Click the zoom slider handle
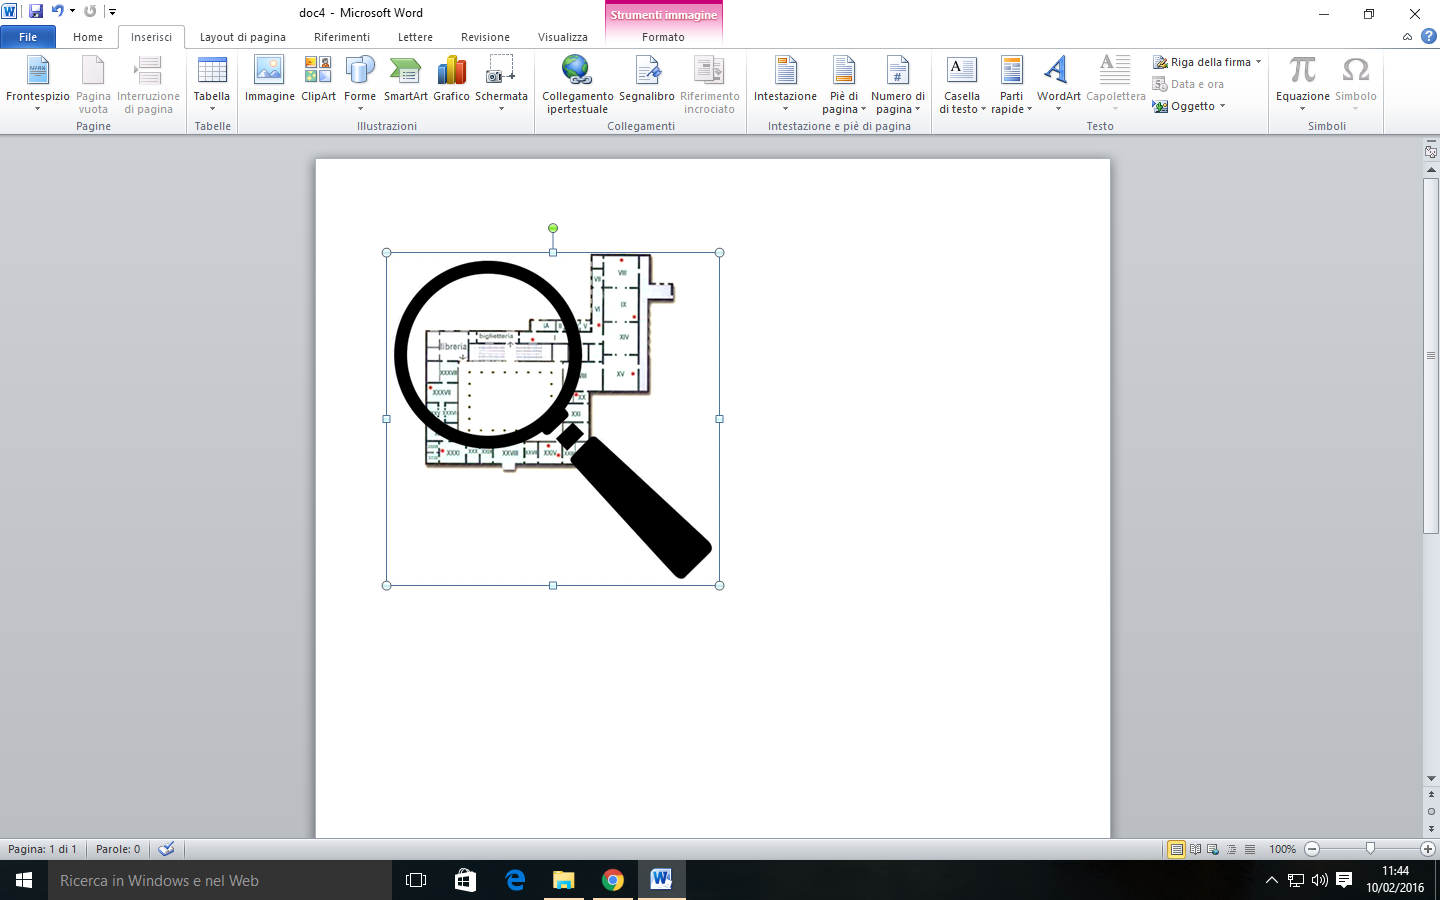Screen dimensions: 1440x900 coord(1370,849)
